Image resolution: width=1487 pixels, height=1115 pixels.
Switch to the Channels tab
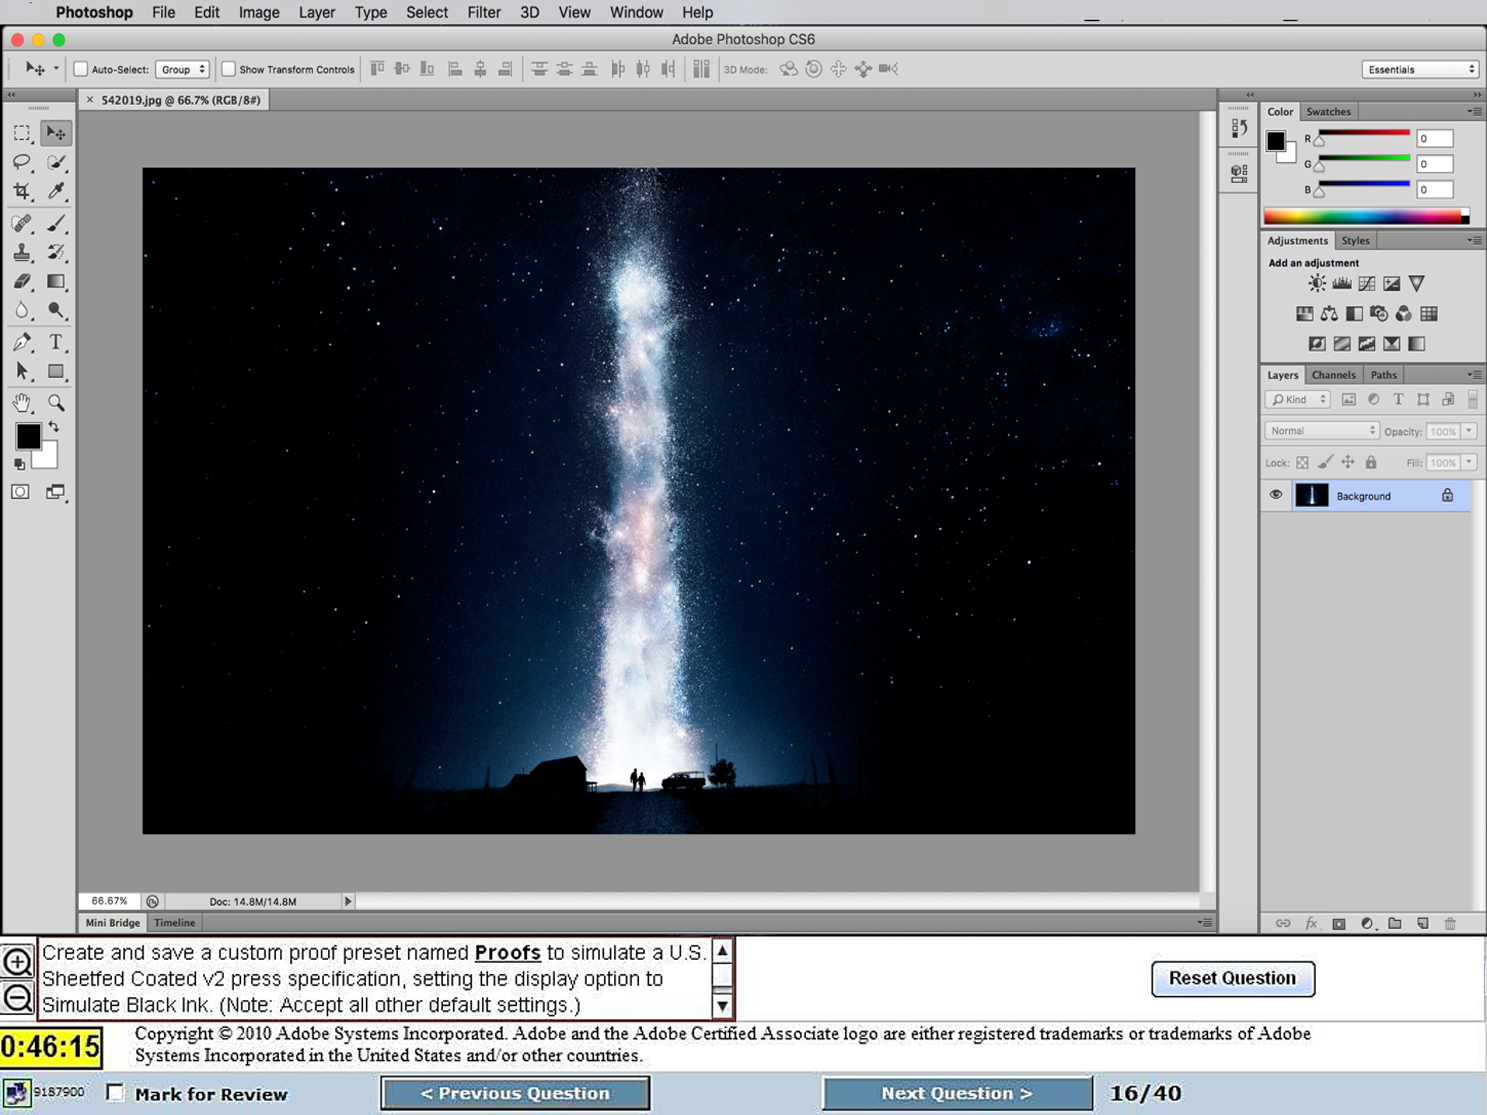click(1333, 375)
